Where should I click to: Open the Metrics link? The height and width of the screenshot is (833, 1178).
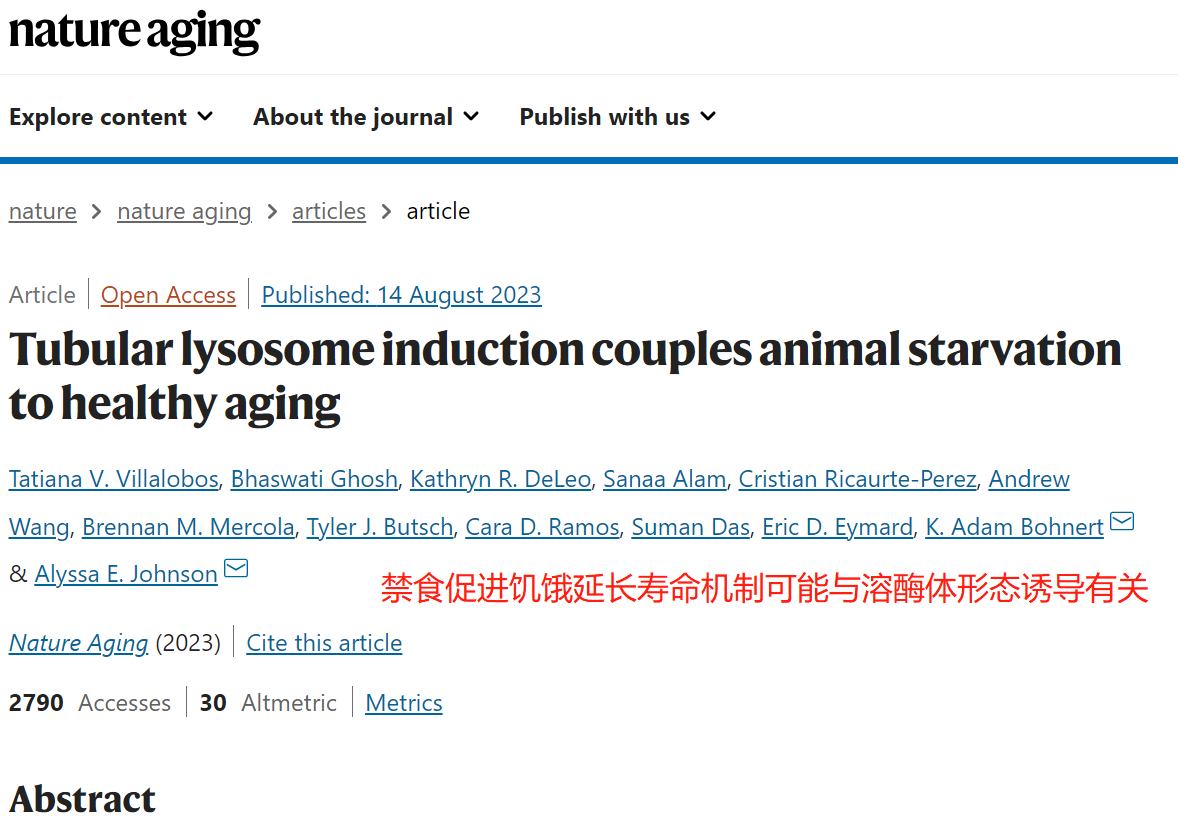[404, 703]
